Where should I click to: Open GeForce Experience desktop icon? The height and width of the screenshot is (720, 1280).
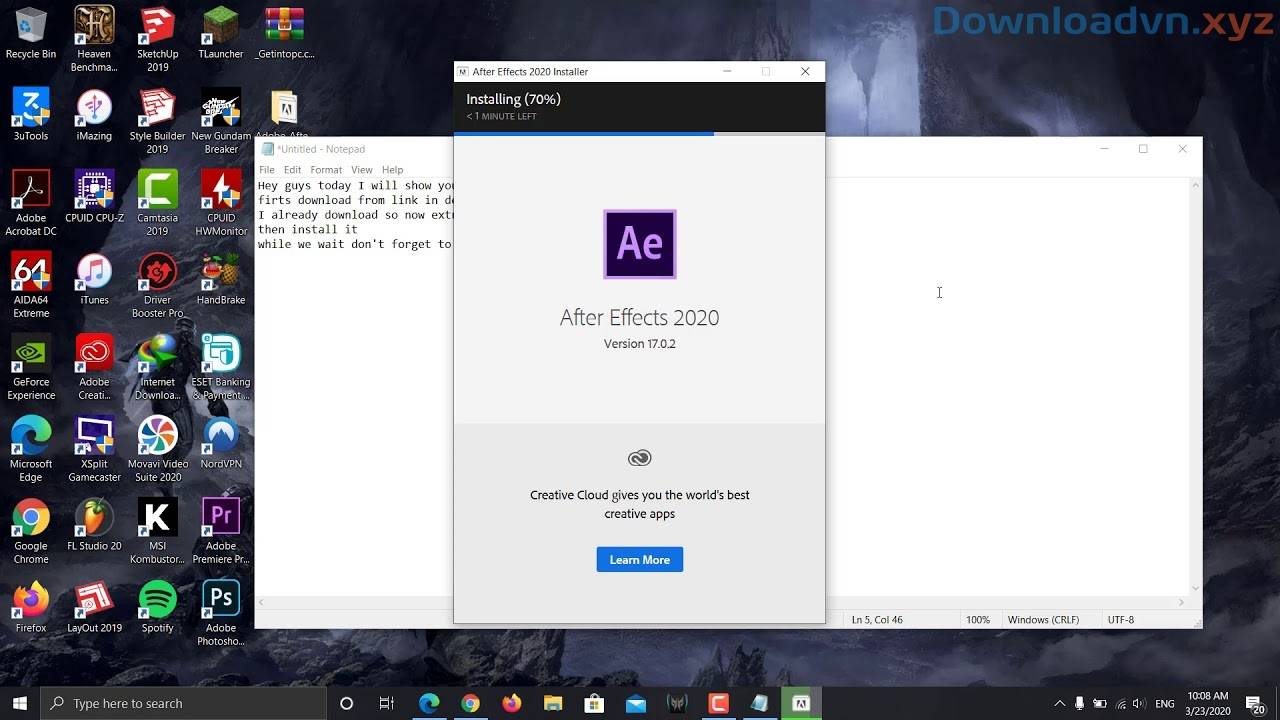pyautogui.click(x=31, y=368)
